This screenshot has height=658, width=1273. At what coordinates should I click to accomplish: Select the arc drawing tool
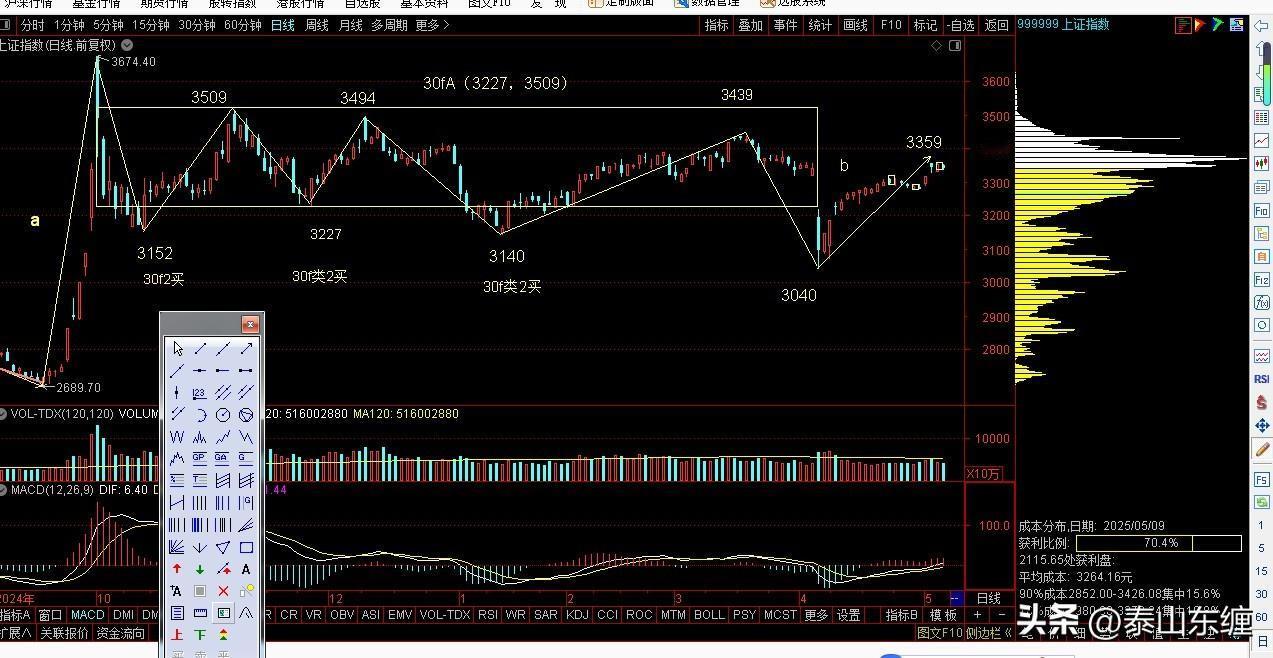pyautogui.click(x=200, y=415)
